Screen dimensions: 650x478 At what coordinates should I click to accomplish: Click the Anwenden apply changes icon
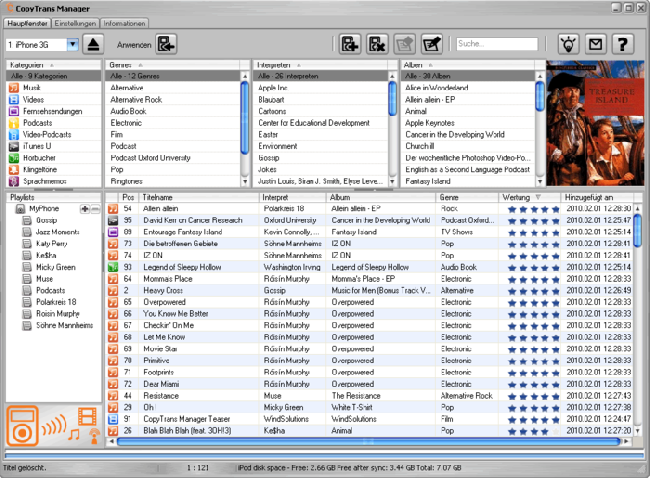pyautogui.click(x=165, y=44)
